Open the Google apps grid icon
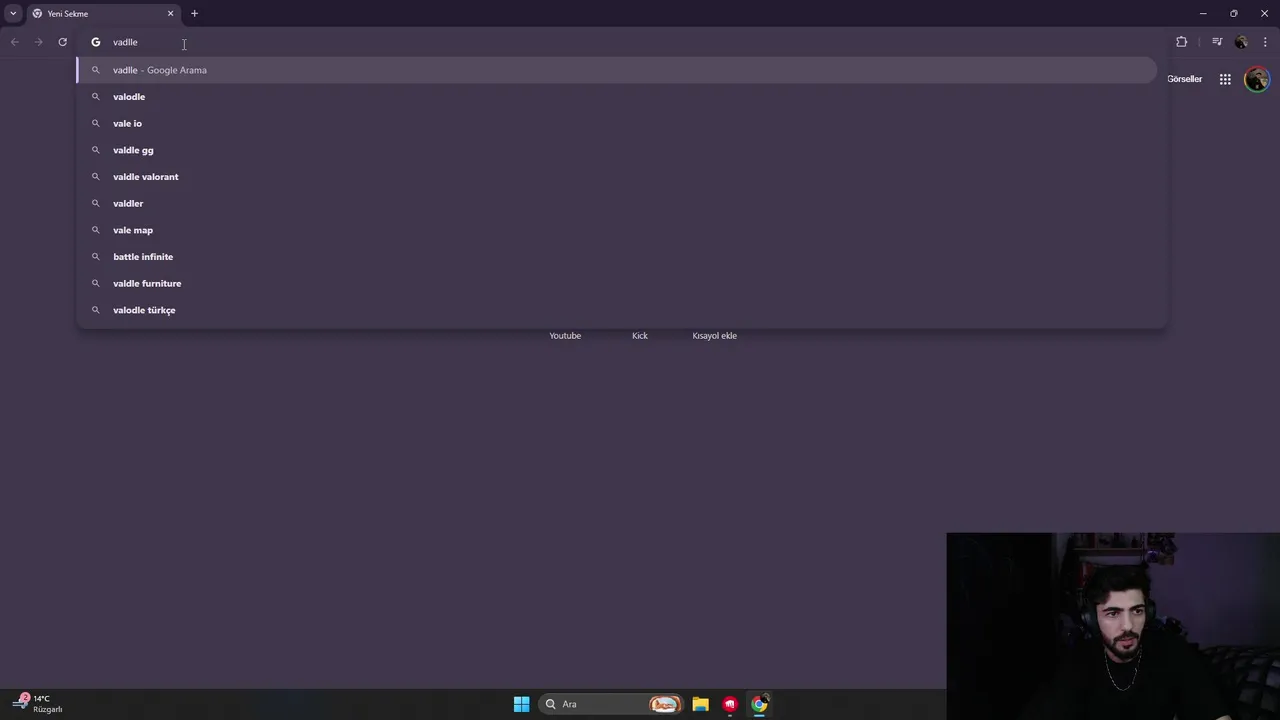Image resolution: width=1280 pixels, height=720 pixels. 1225,79
